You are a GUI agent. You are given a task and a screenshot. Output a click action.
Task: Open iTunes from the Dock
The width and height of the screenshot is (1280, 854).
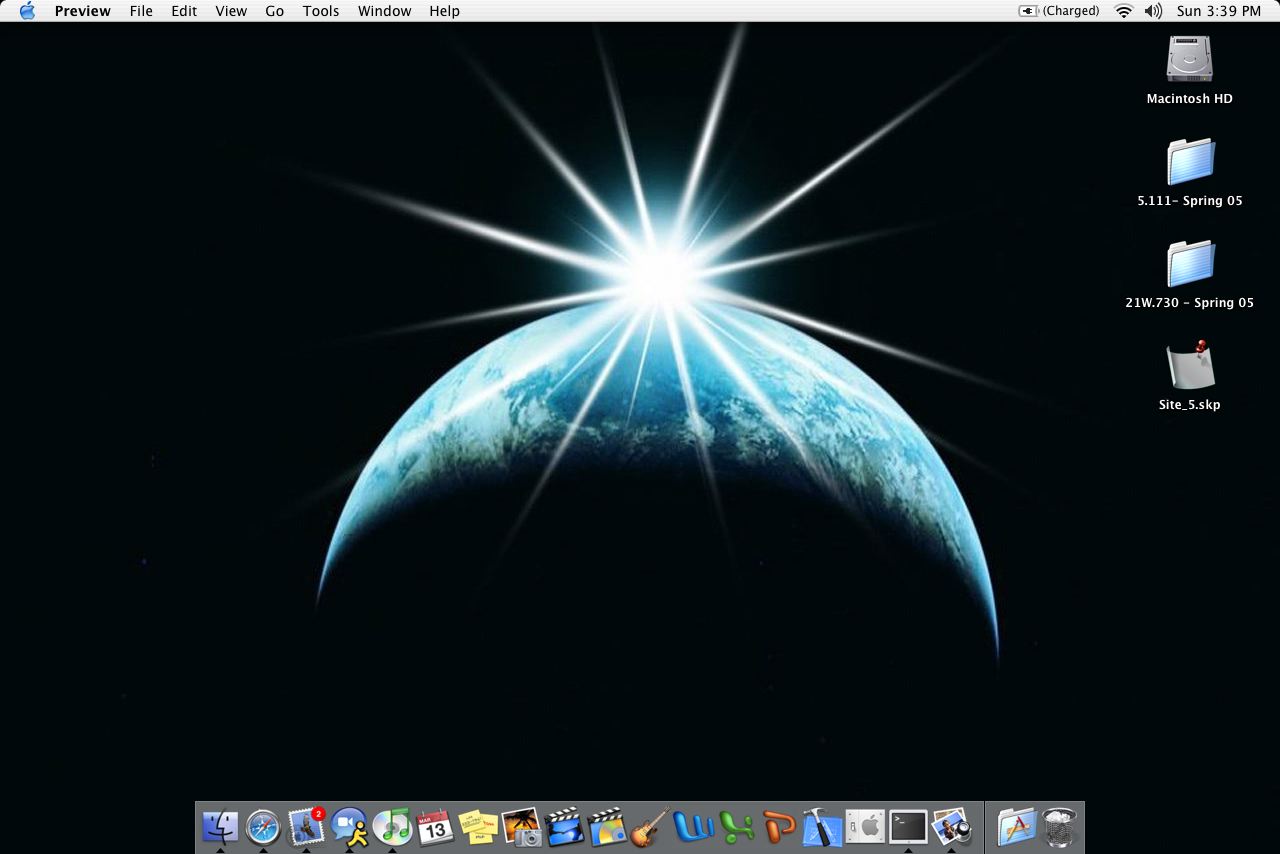tap(392, 827)
